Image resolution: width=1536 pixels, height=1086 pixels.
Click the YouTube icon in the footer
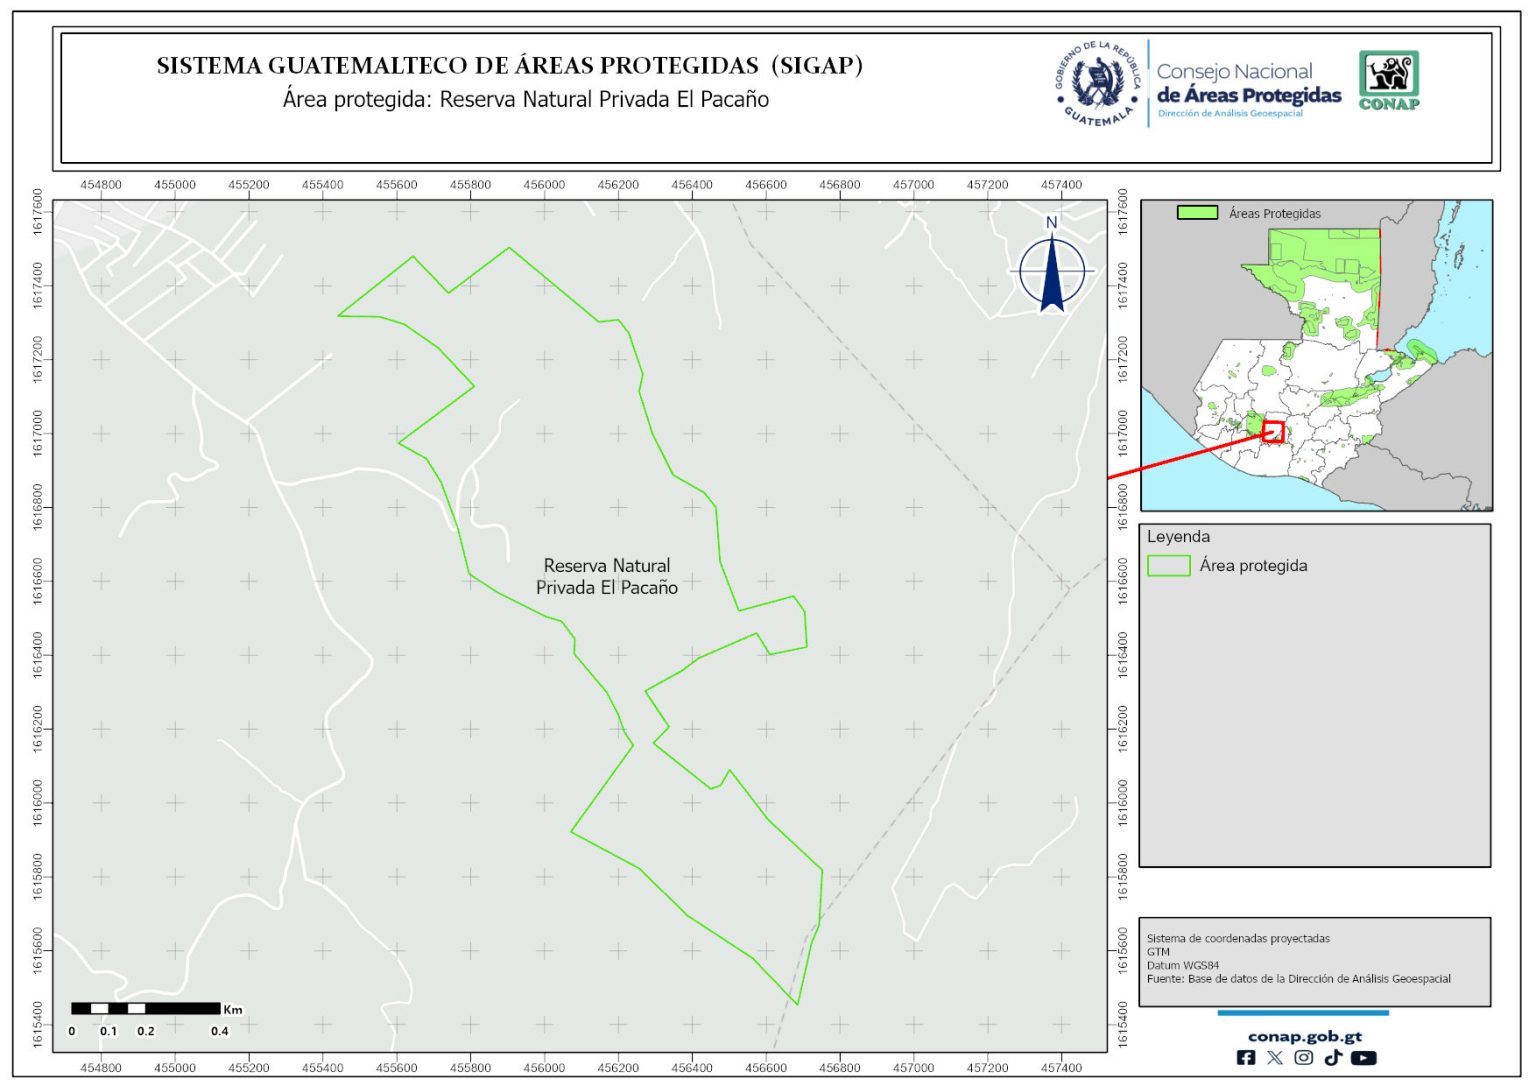(1364, 1058)
